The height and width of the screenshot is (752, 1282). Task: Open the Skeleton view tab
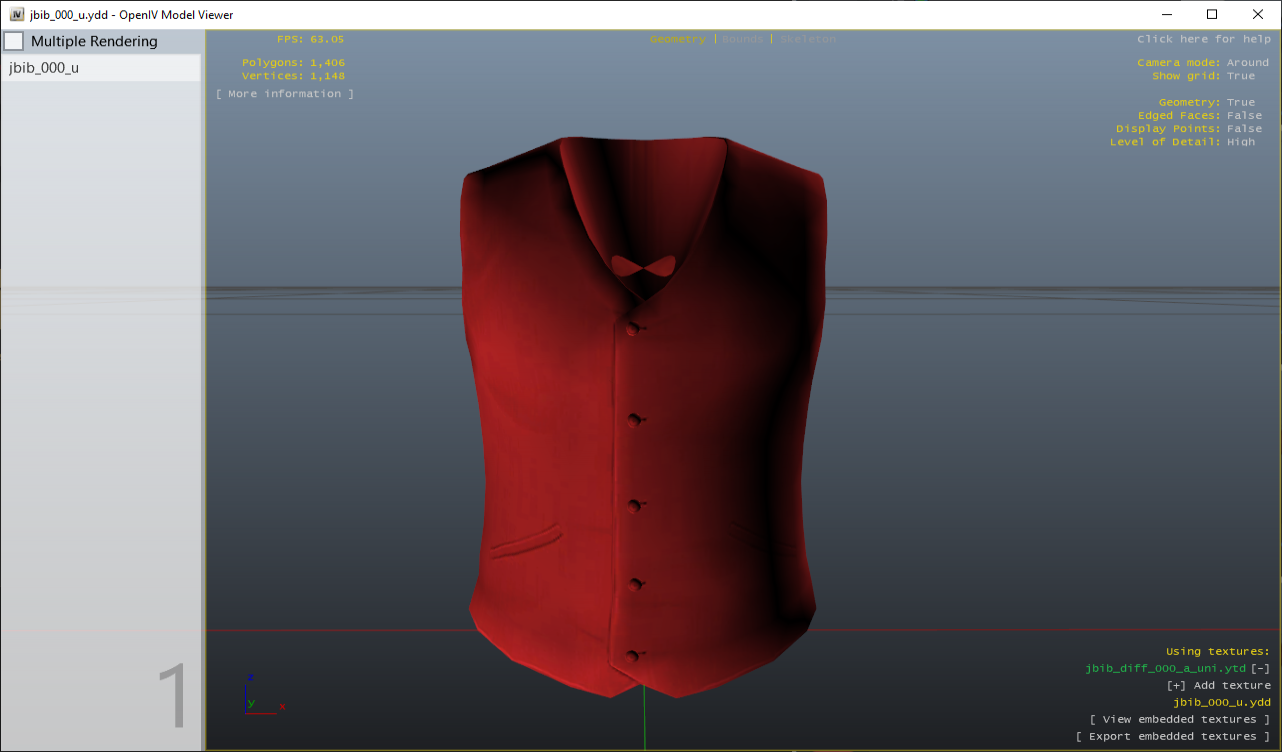click(808, 39)
